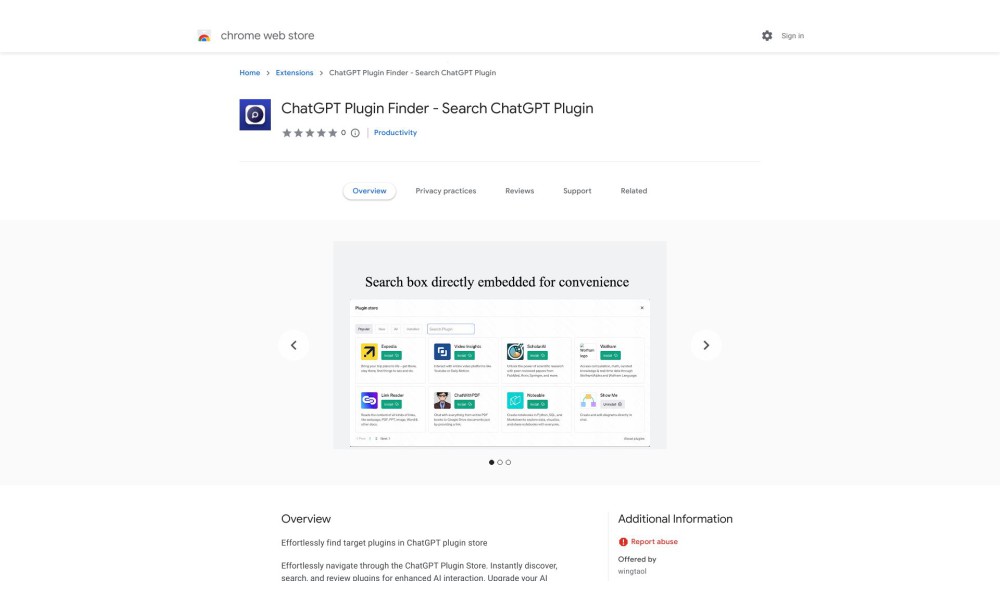Select the second carousel dot
The width and height of the screenshot is (1000, 600).
click(x=500, y=462)
